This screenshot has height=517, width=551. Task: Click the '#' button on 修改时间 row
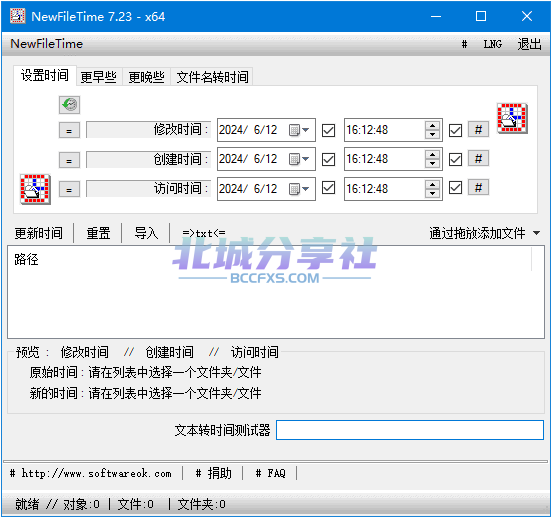(x=478, y=130)
